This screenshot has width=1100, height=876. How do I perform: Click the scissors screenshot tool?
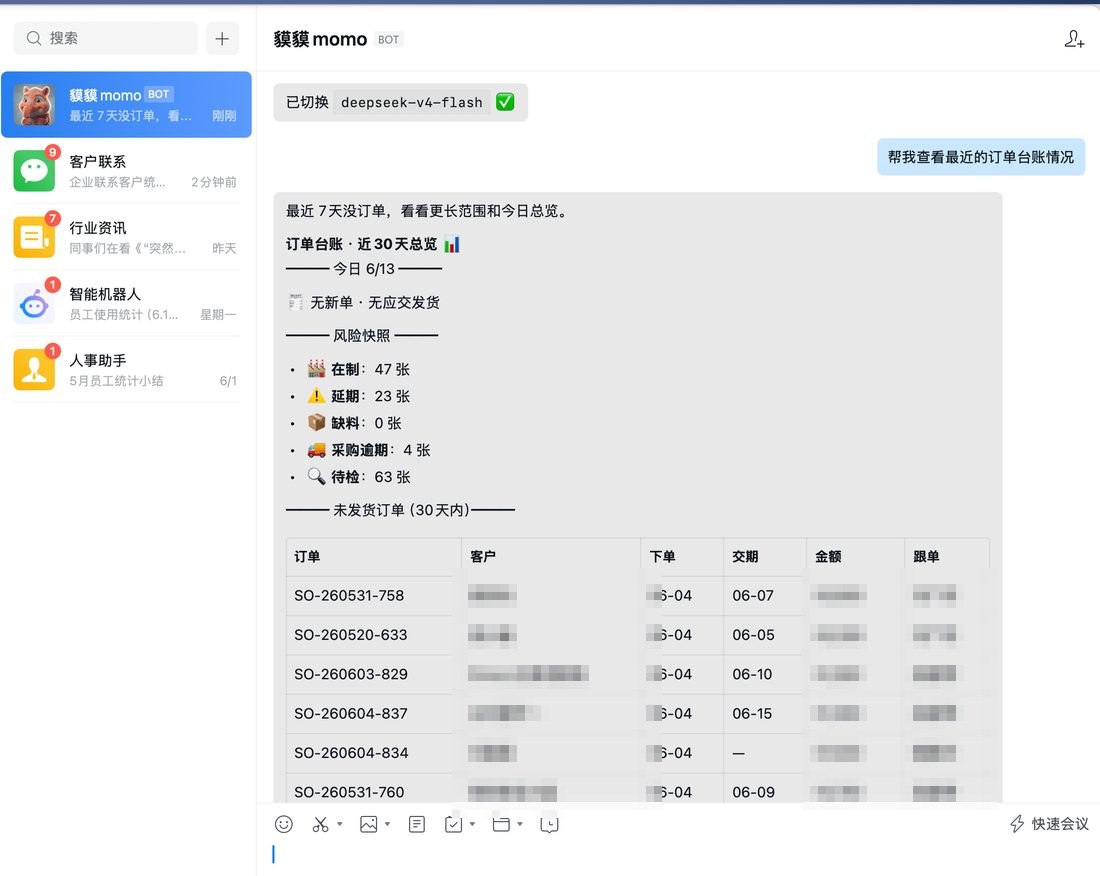[320, 824]
